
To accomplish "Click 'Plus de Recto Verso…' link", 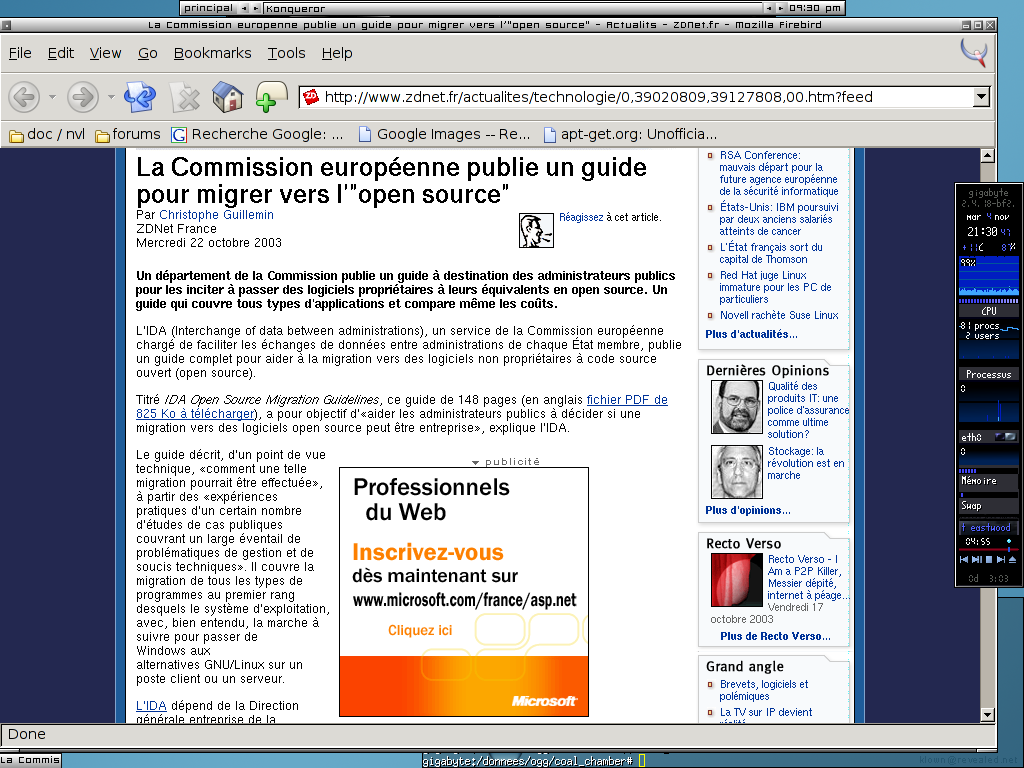I will 775,637.
